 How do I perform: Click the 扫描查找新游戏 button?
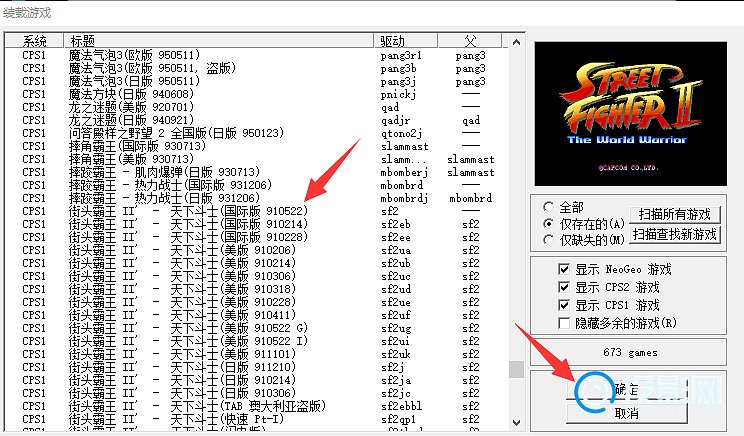[674, 234]
